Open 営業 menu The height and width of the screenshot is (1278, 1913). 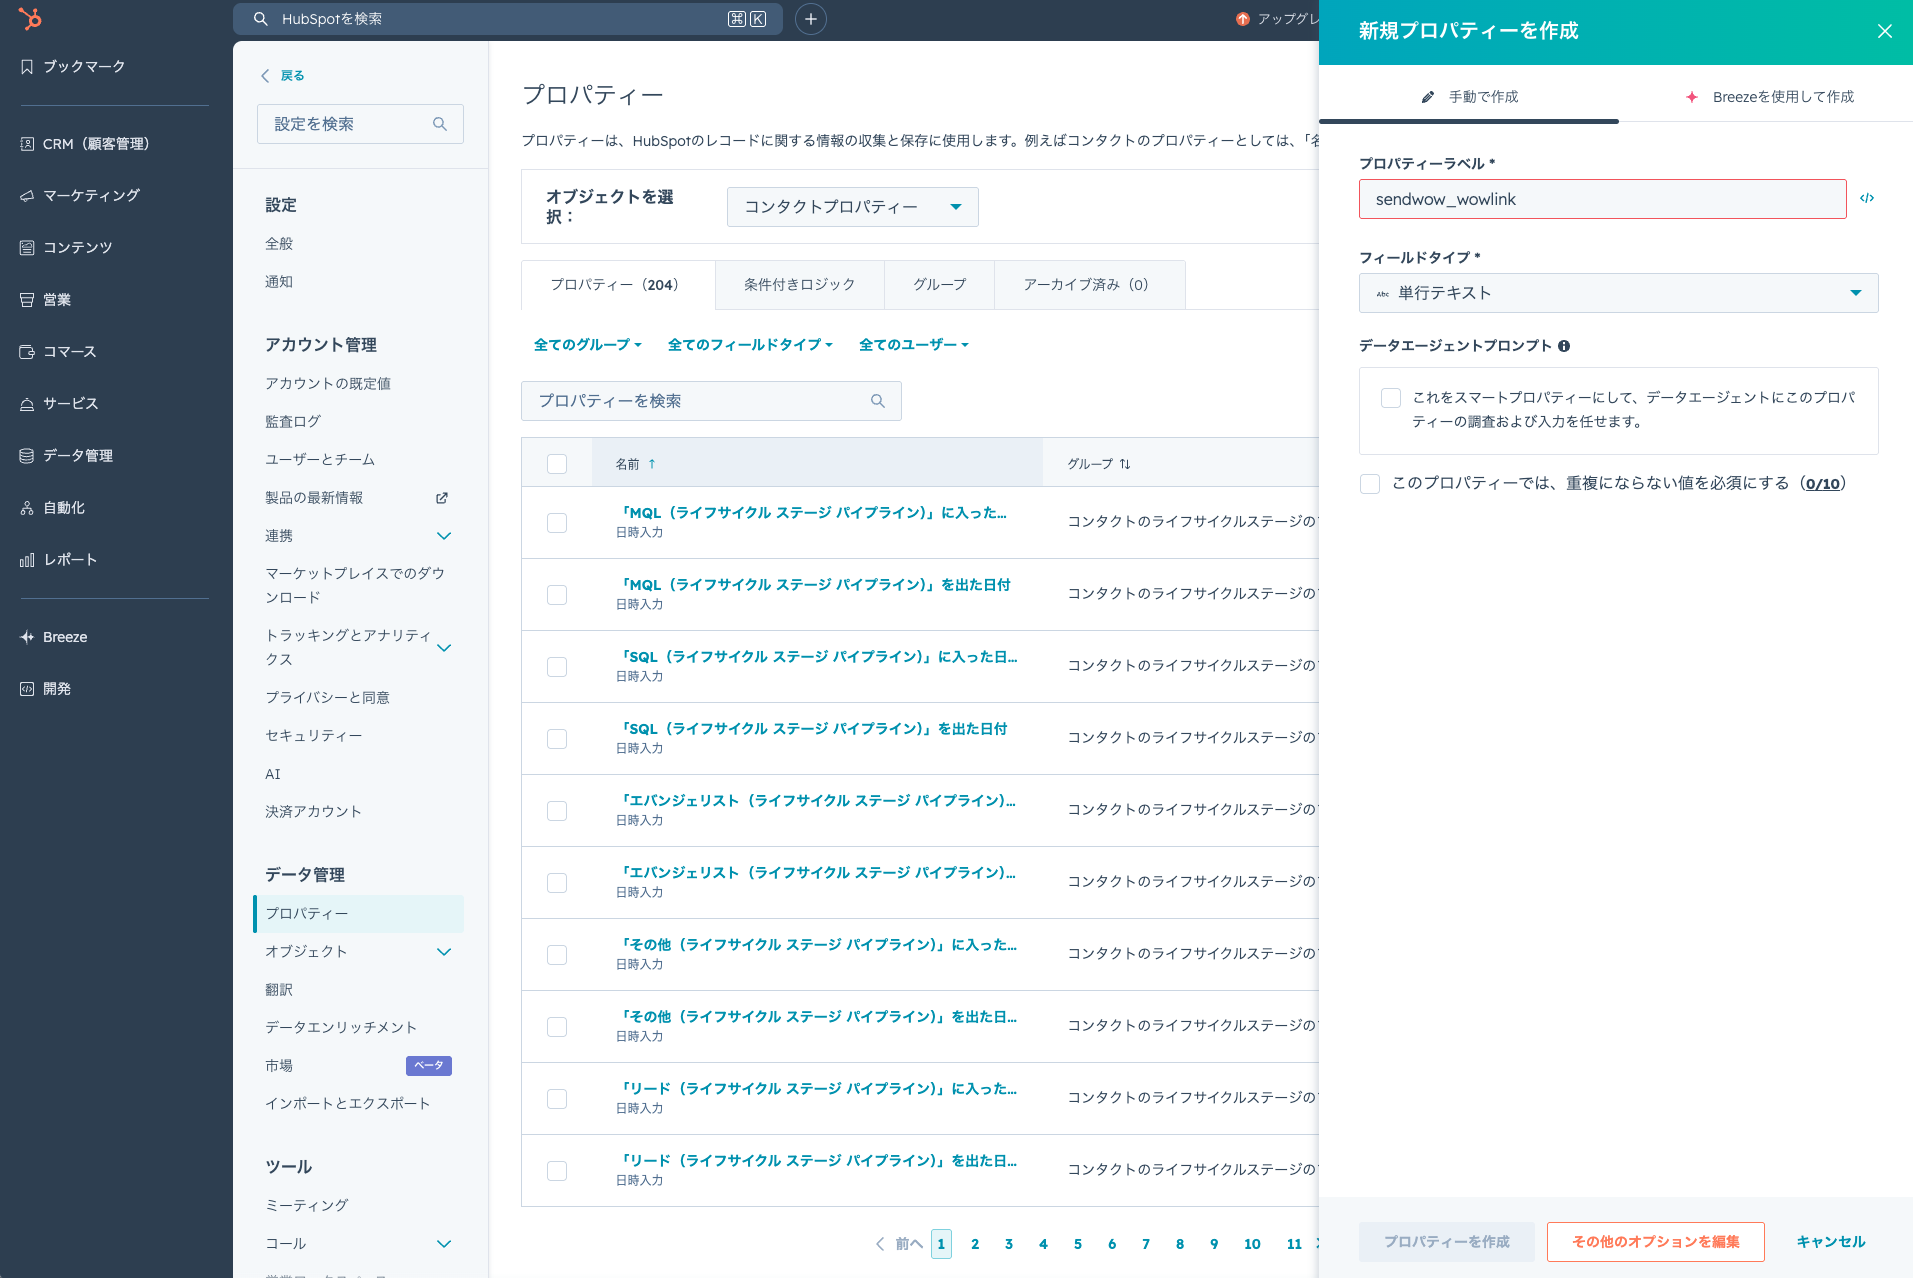click(45, 300)
